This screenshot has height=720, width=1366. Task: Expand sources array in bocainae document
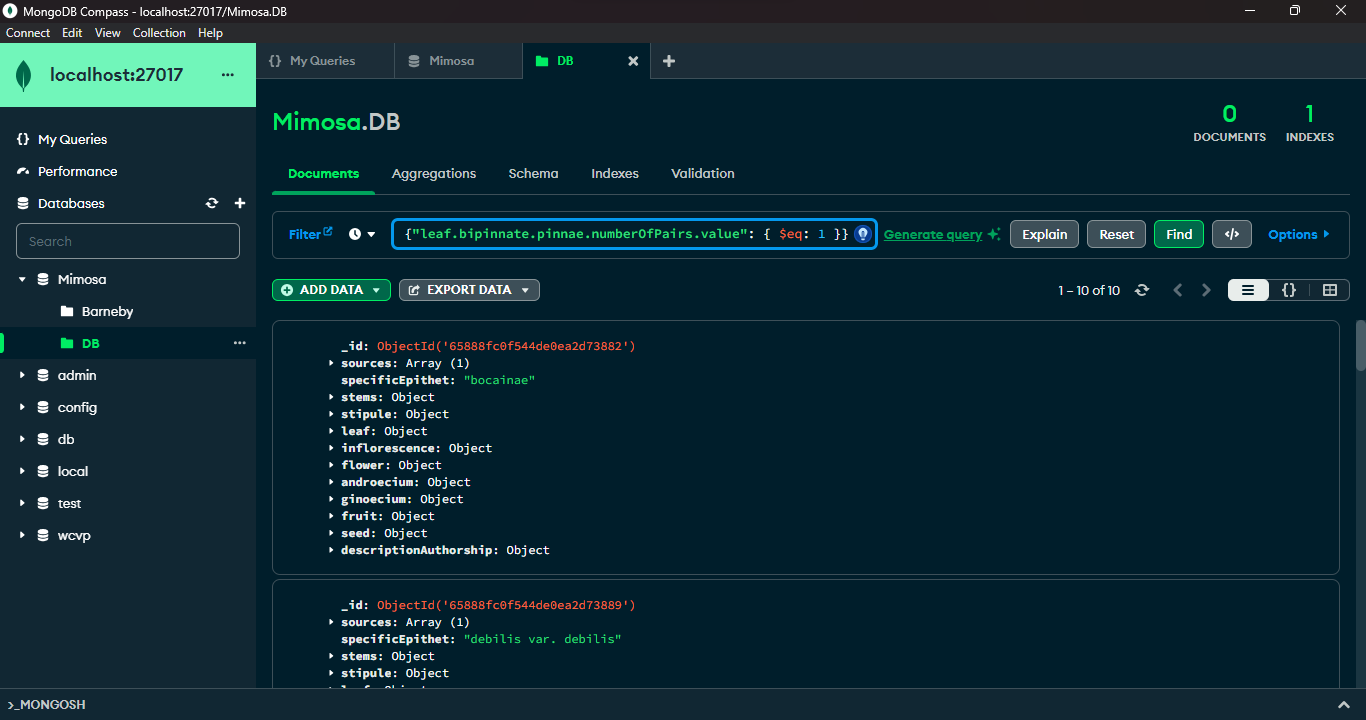click(331, 363)
